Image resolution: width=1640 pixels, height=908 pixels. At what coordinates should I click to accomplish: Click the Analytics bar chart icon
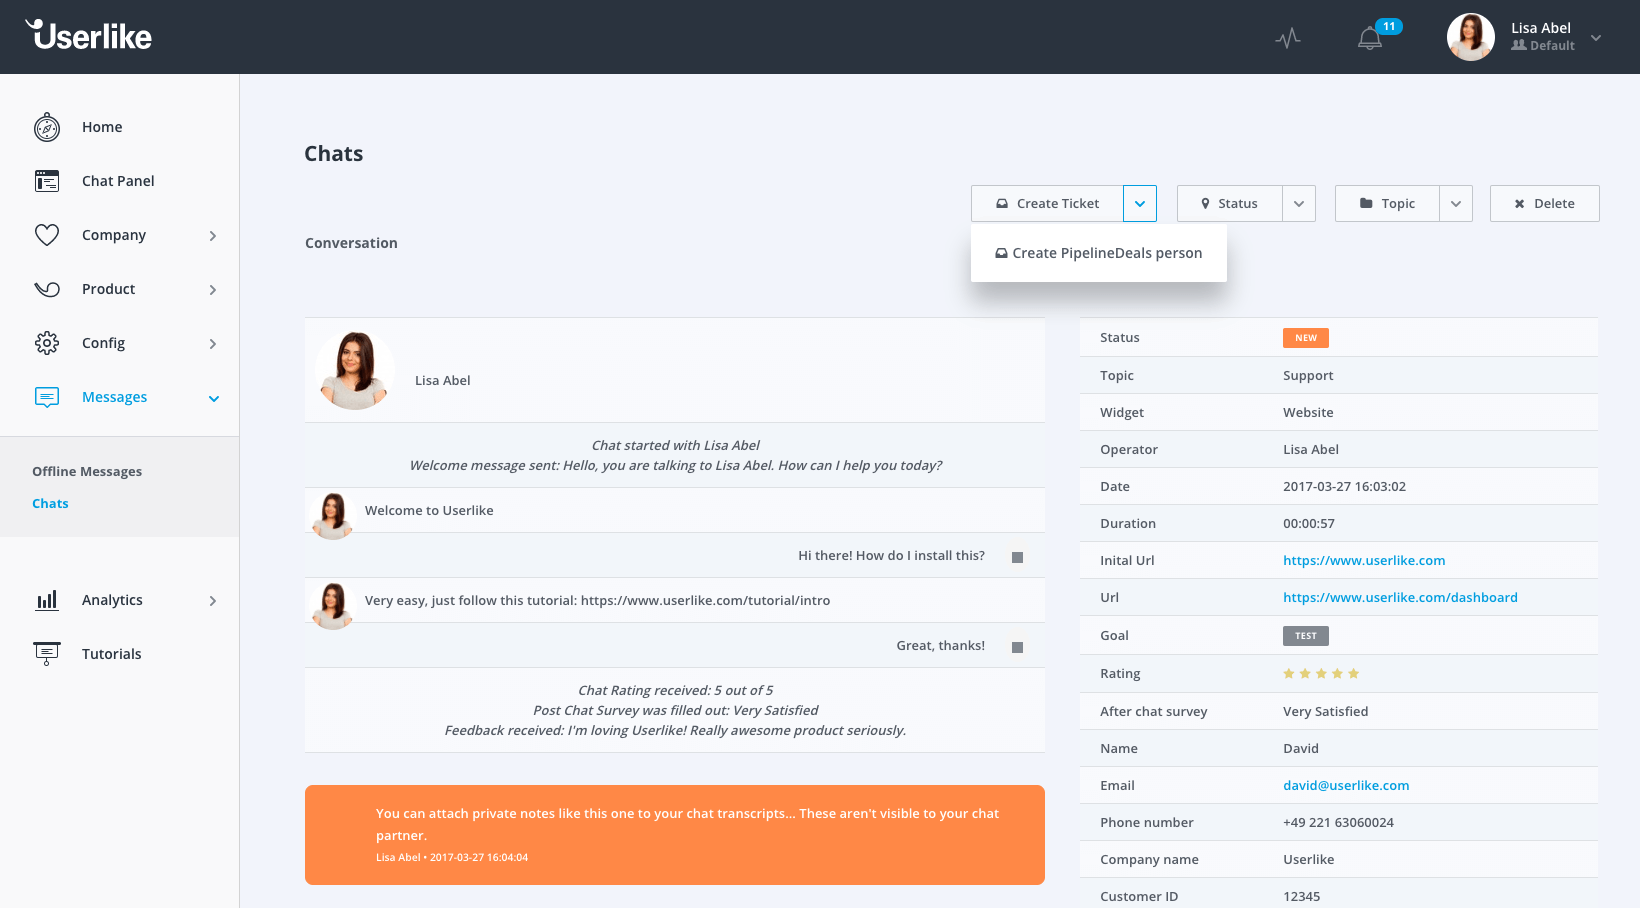point(47,600)
